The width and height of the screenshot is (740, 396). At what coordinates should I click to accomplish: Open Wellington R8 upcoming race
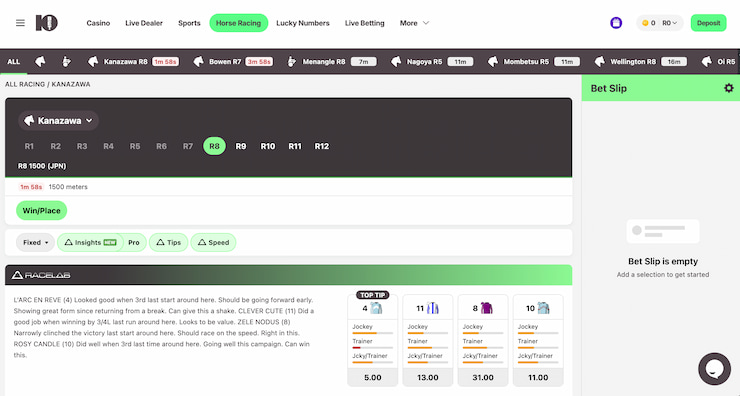tap(640, 61)
